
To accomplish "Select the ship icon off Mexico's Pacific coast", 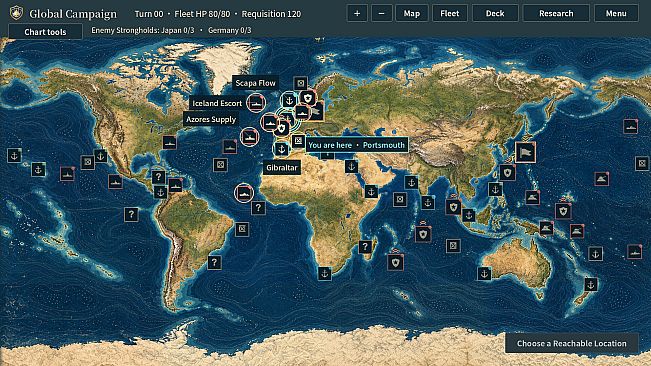I will [115, 181].
